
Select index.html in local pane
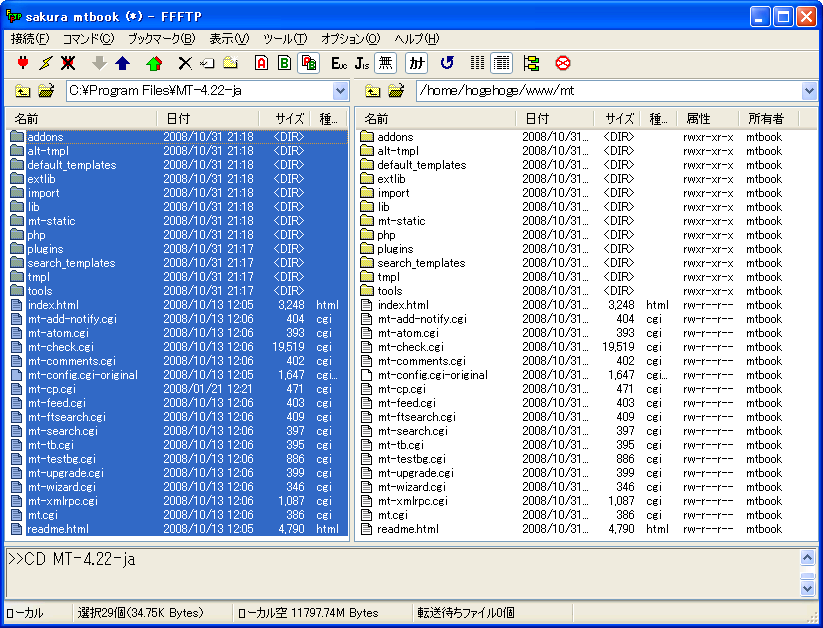[53, 305]
